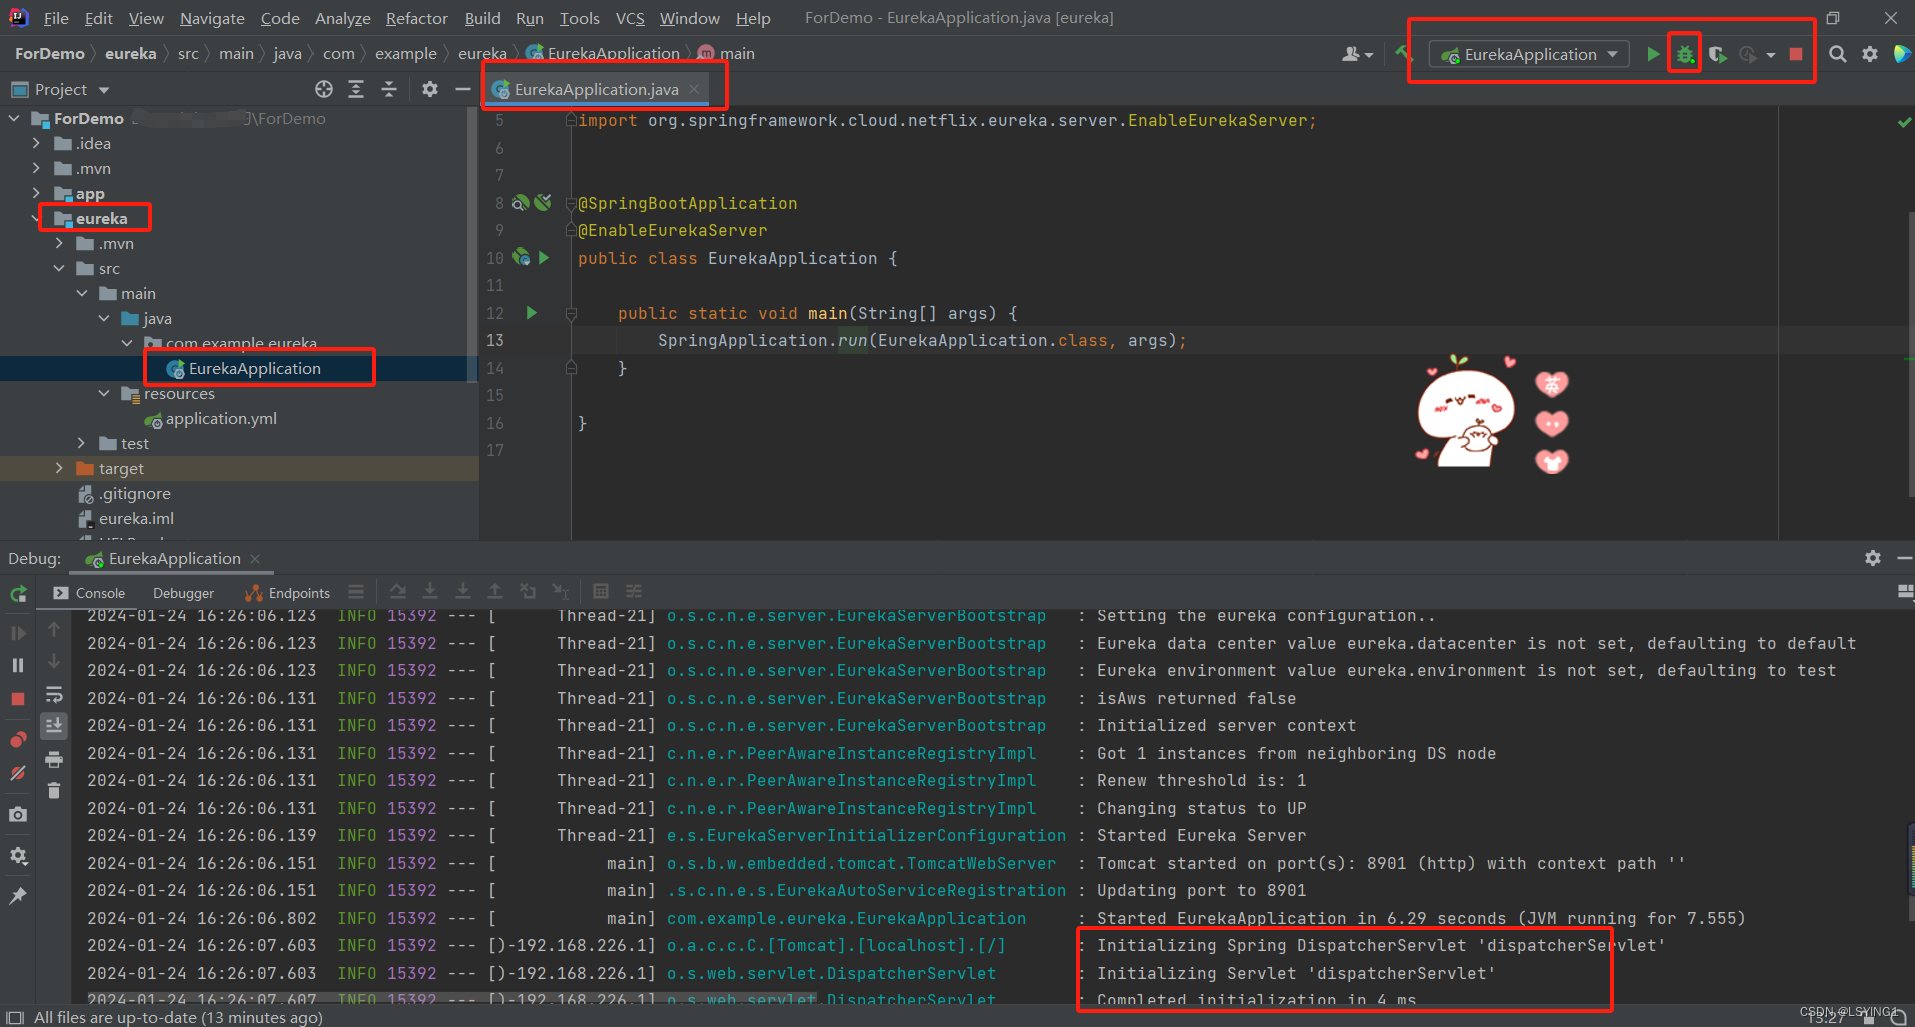
Task: Select the EurekaApplication.java editor tab
Action: click(597, 89)
